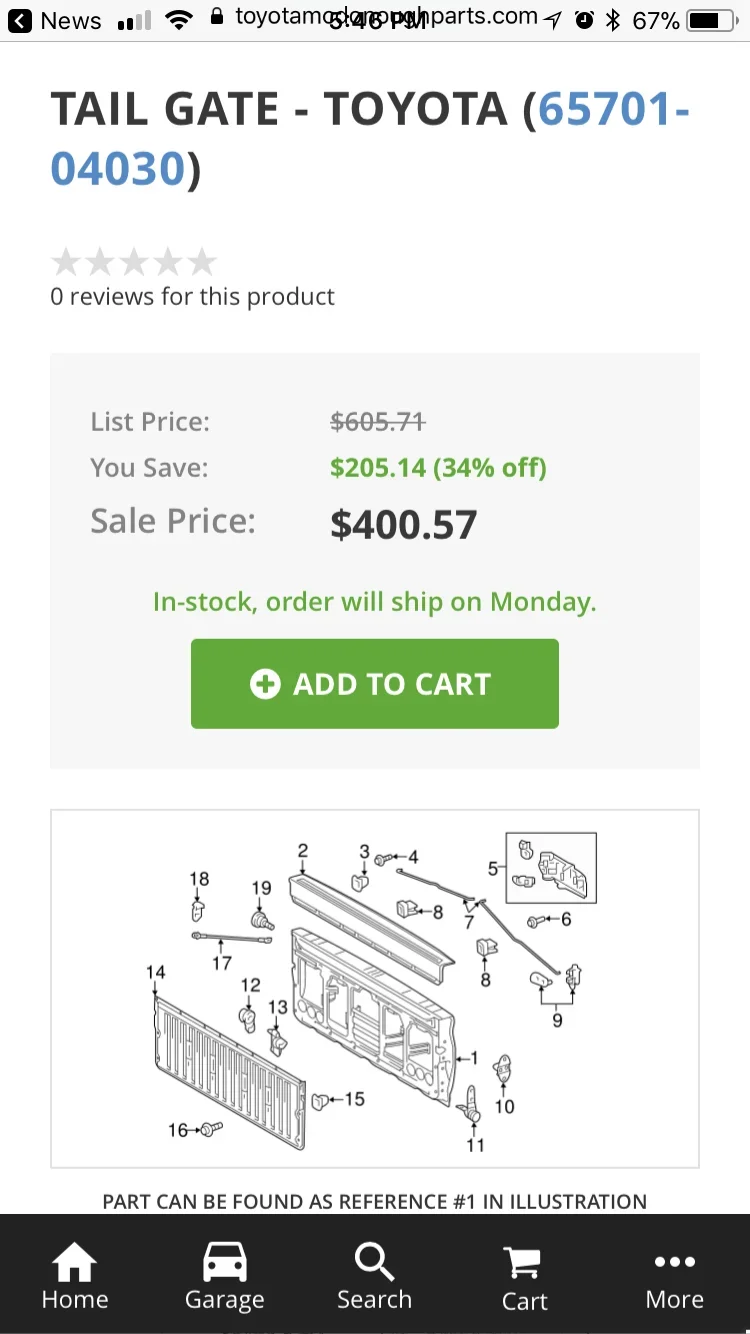Tap part 5 boxed component in diagram
The height and width of the screenshot is (1334, 750).
pos(551,868)
